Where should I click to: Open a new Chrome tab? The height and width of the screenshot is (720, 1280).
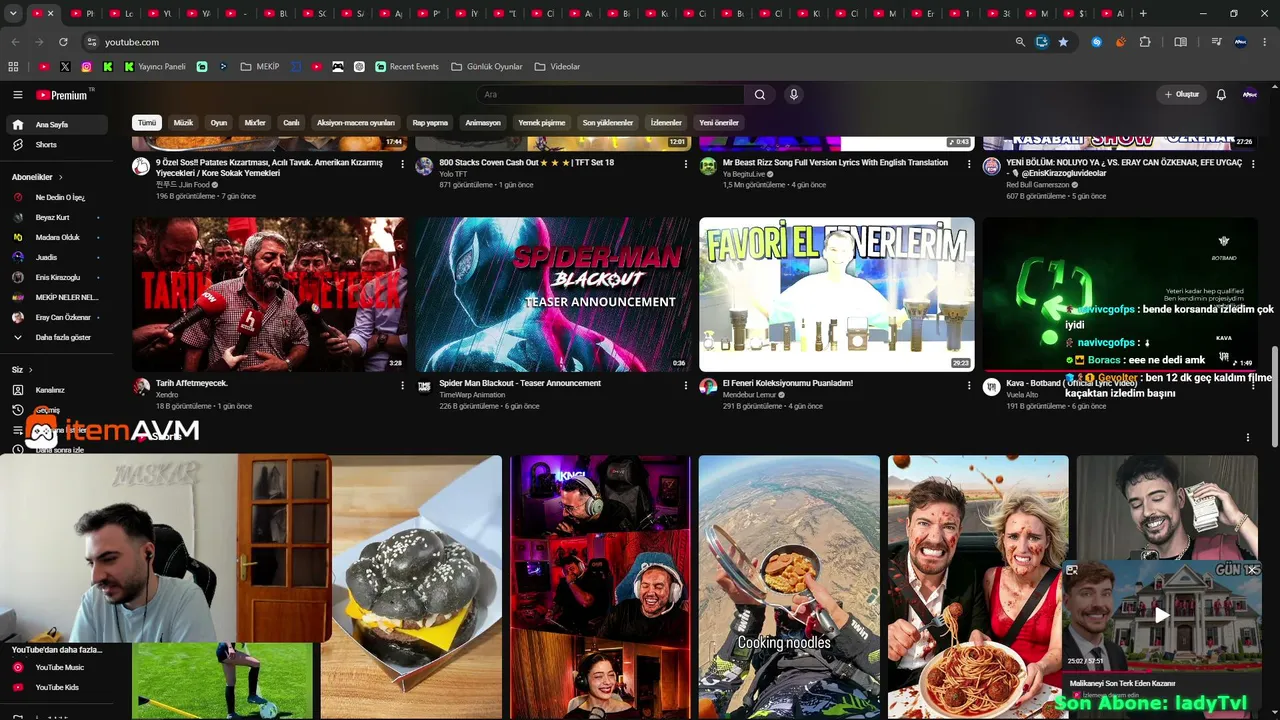(1143, 13)
